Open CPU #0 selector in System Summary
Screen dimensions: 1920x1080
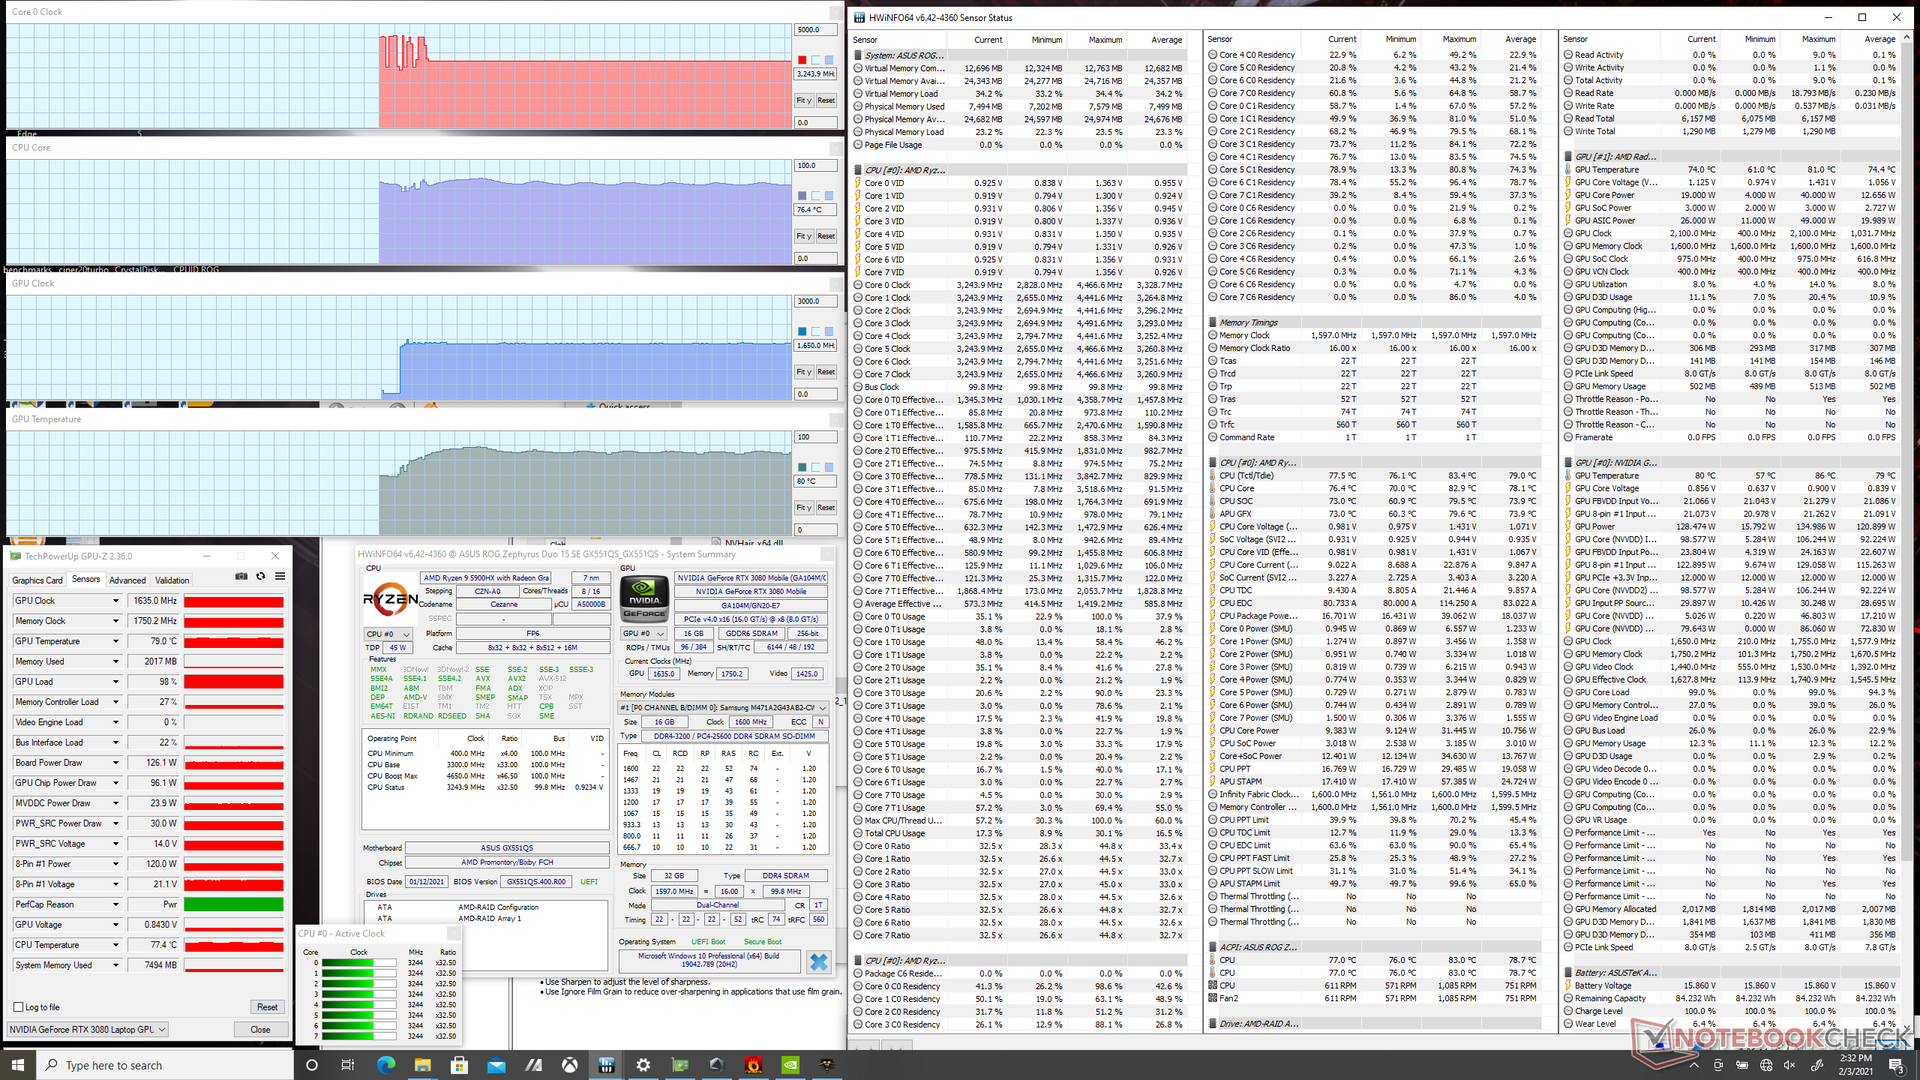(389, 634)
